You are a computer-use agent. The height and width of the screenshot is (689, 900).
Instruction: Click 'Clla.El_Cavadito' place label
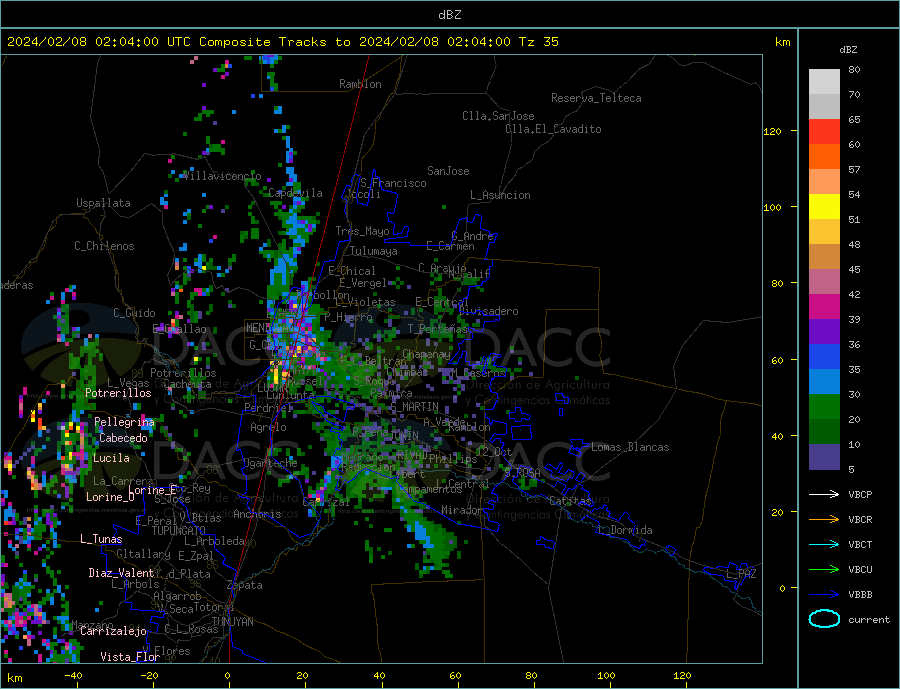tap(553, 129)
